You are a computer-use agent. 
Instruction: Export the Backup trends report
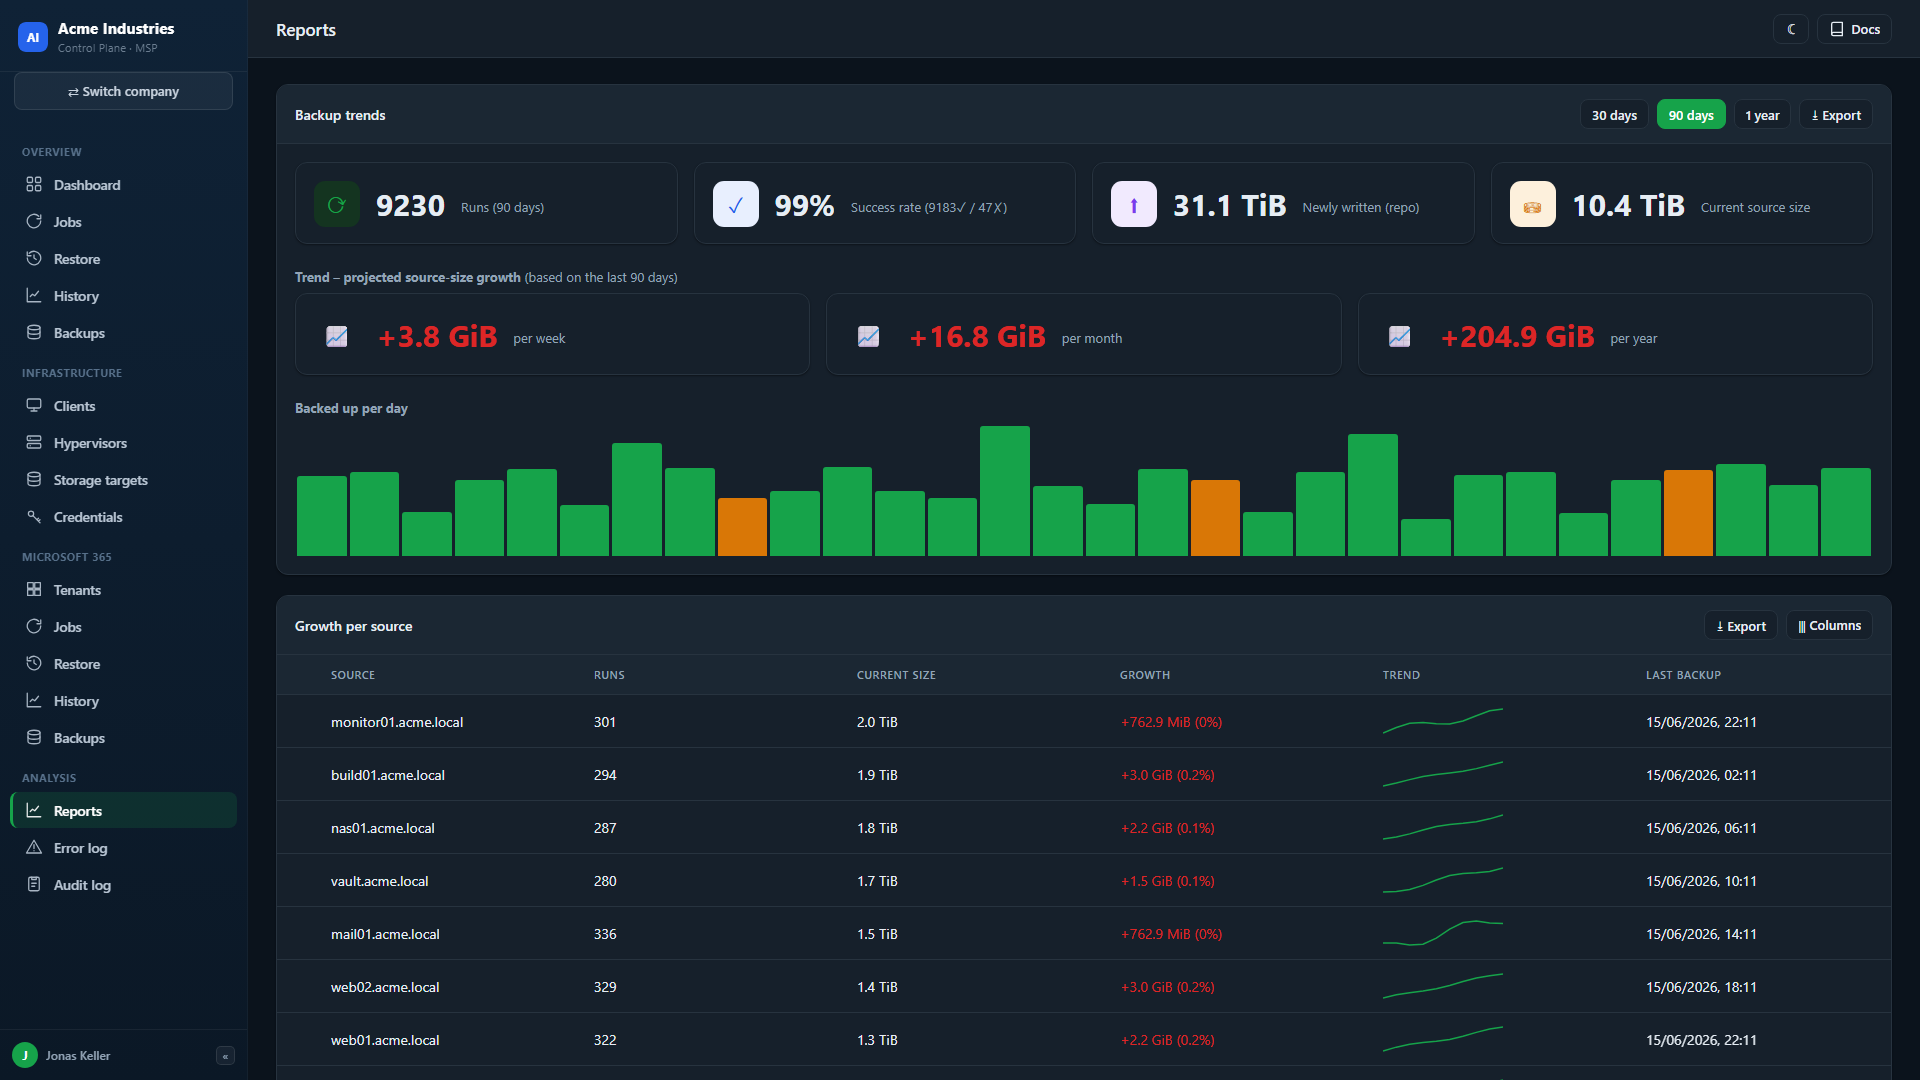click(1836, 115)
